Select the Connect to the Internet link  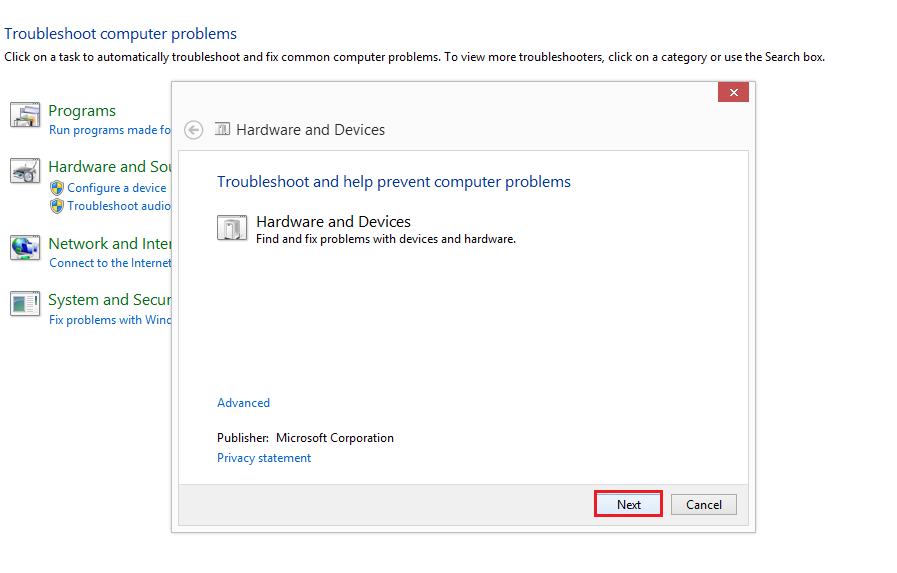point(110,263)
